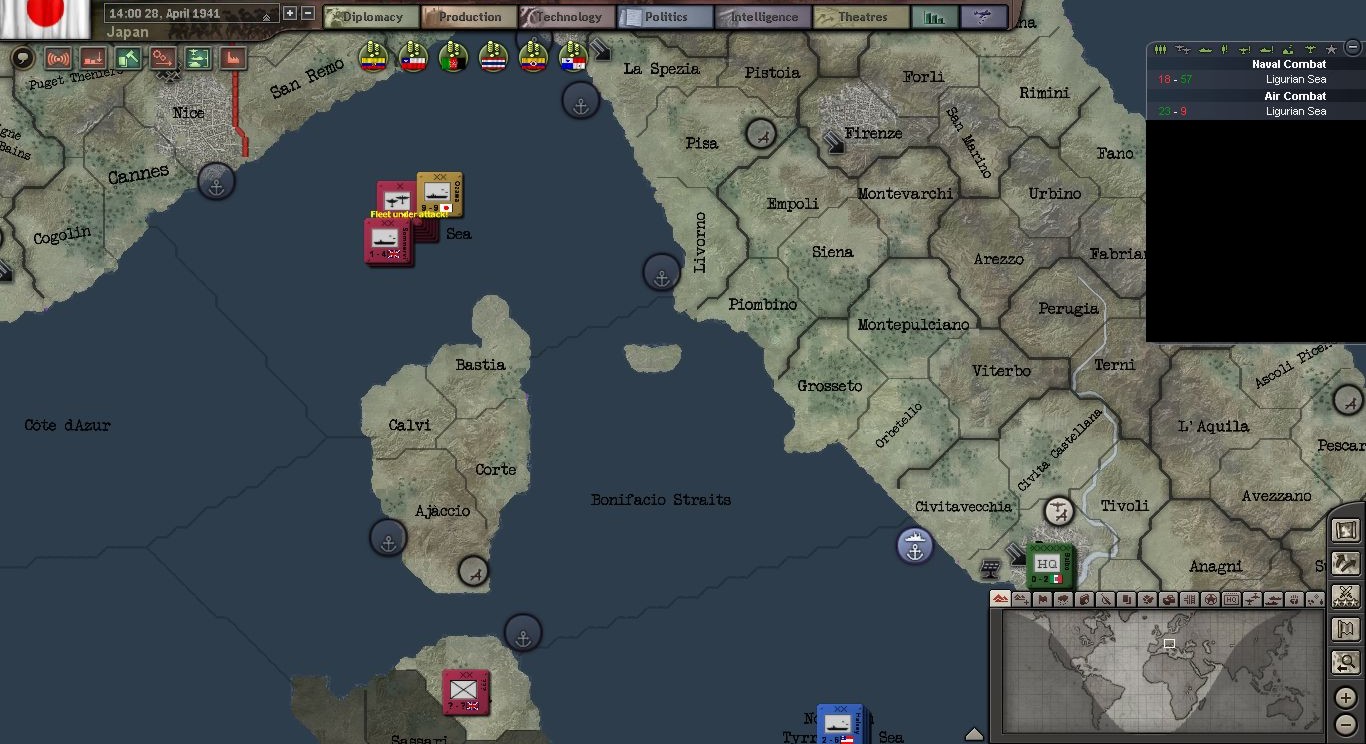
Task: Open the Statistics bar-chart screen
Action: [934, 17]
